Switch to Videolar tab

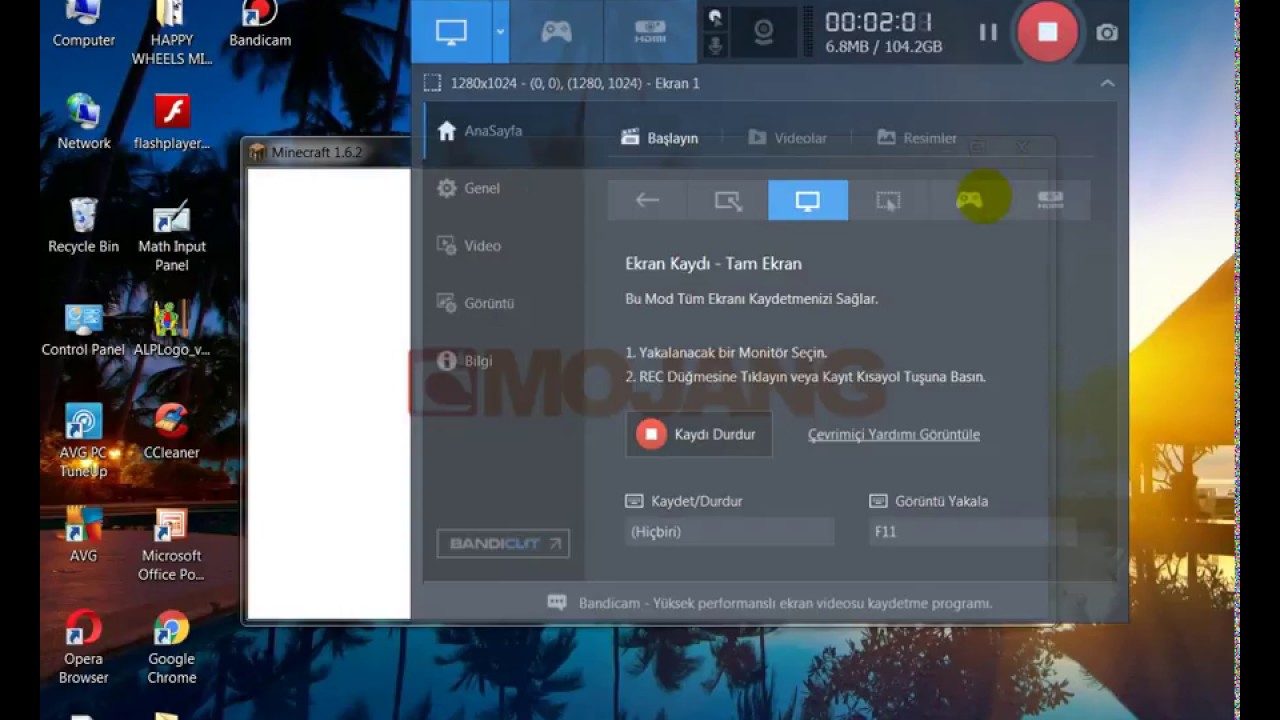click(x=788, y=138)
